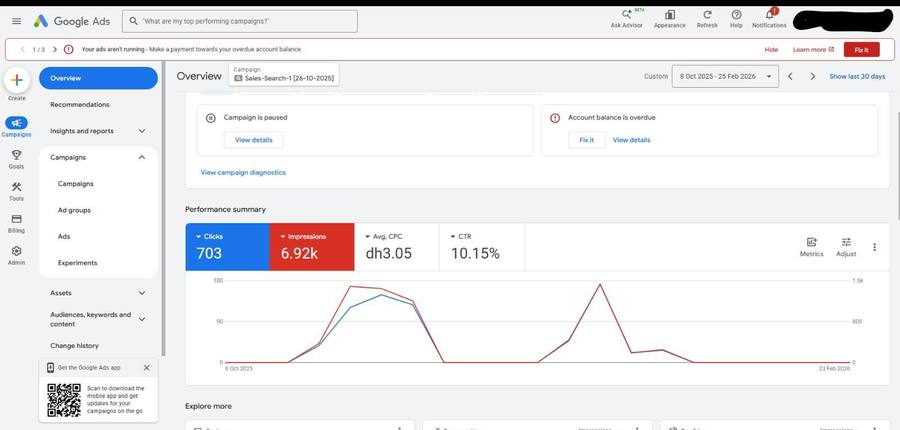Click the sidebar vertical scrollbar
This screenshot has height=430, width=900.
pos(164,208)
